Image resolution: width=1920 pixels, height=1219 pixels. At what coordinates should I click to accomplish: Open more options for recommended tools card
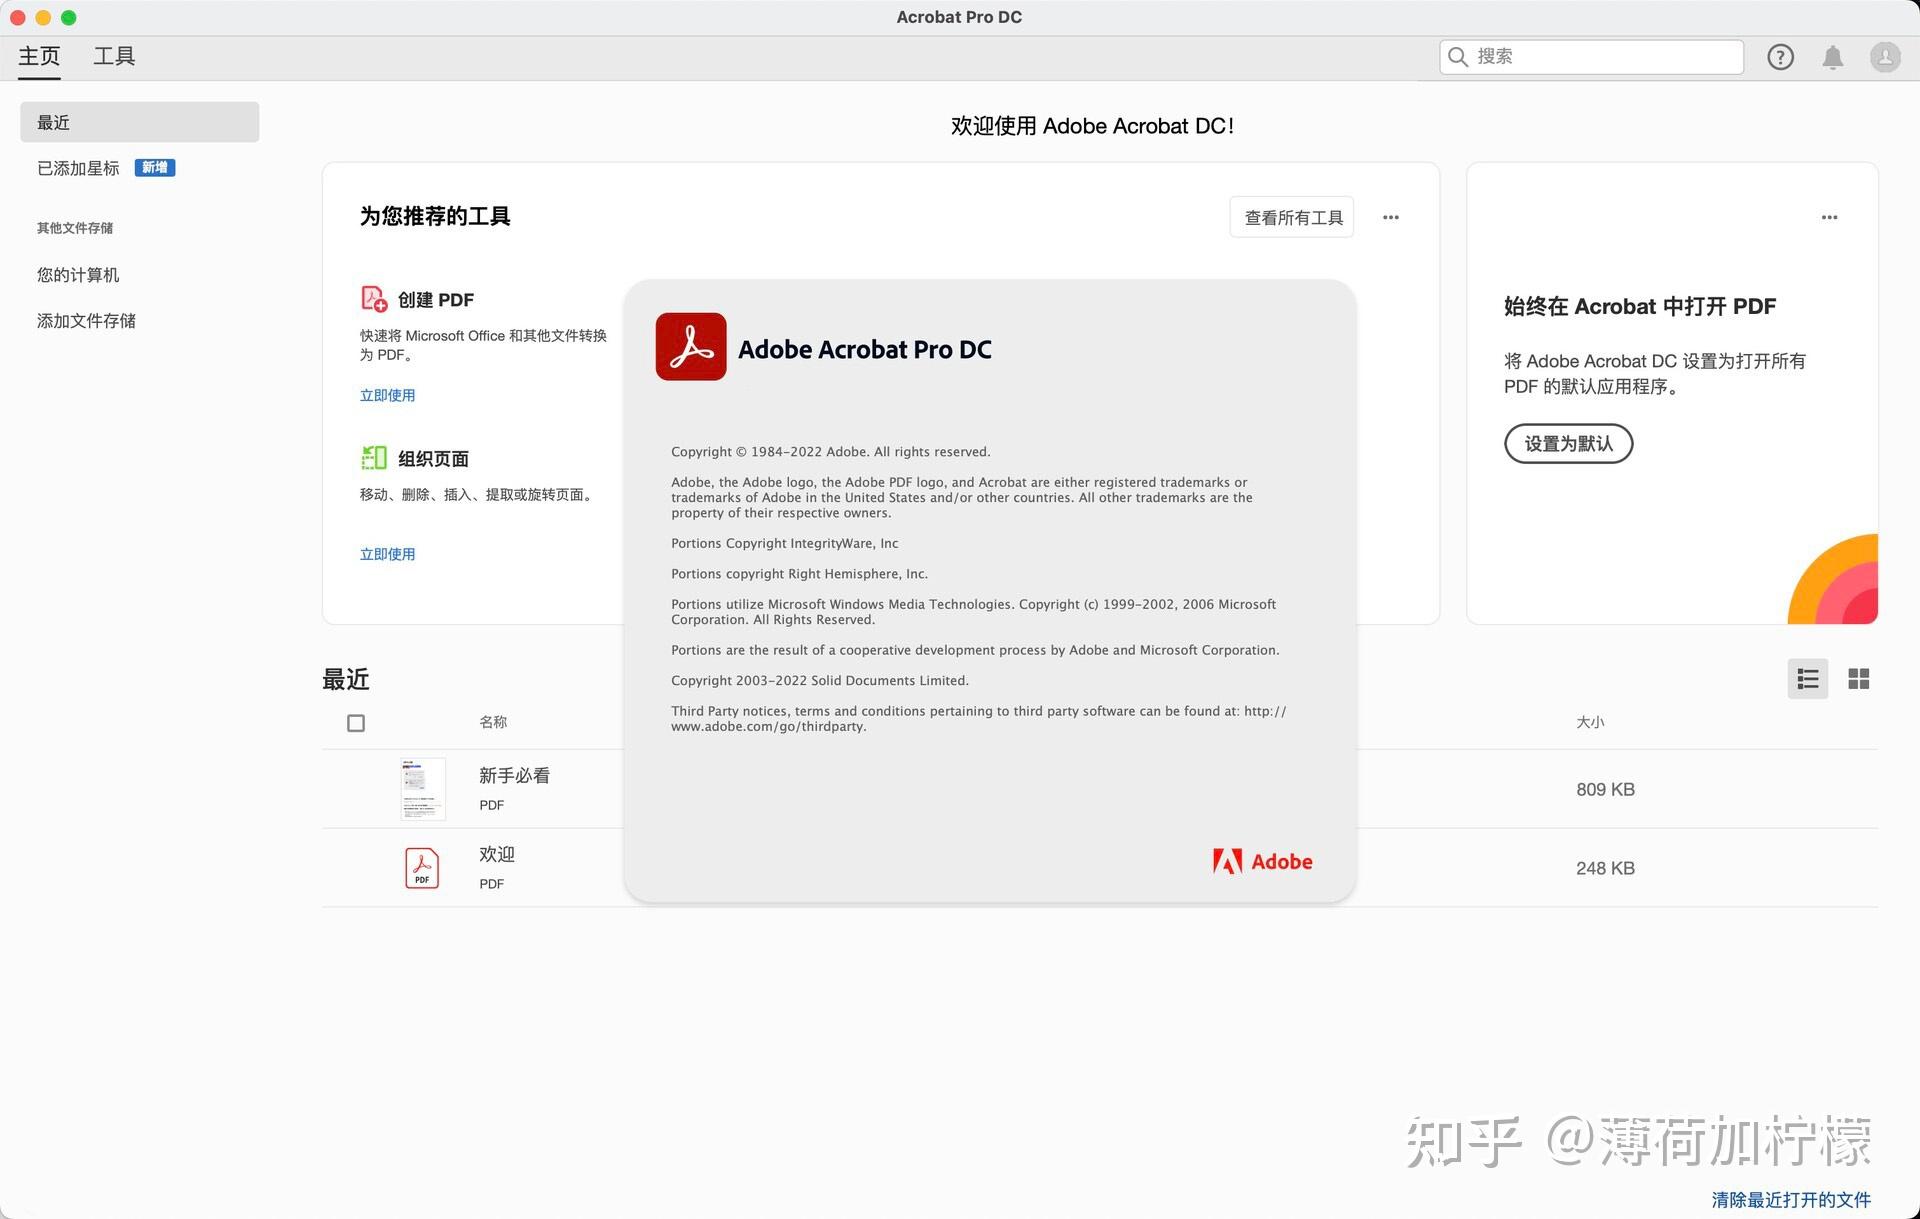pyautogui.click(x=1391, y=217)
